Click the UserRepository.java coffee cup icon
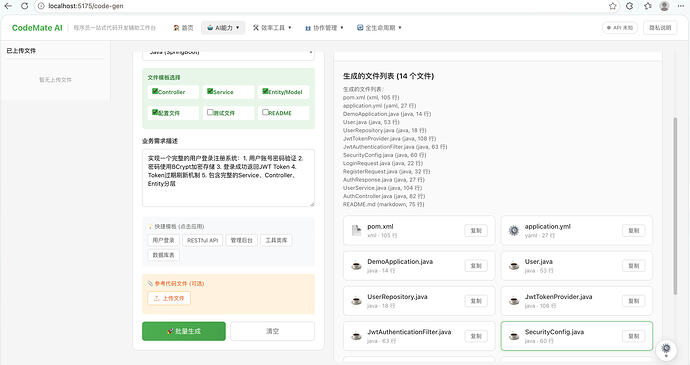This screenshot has width=690, height=365. pos(356,301)
